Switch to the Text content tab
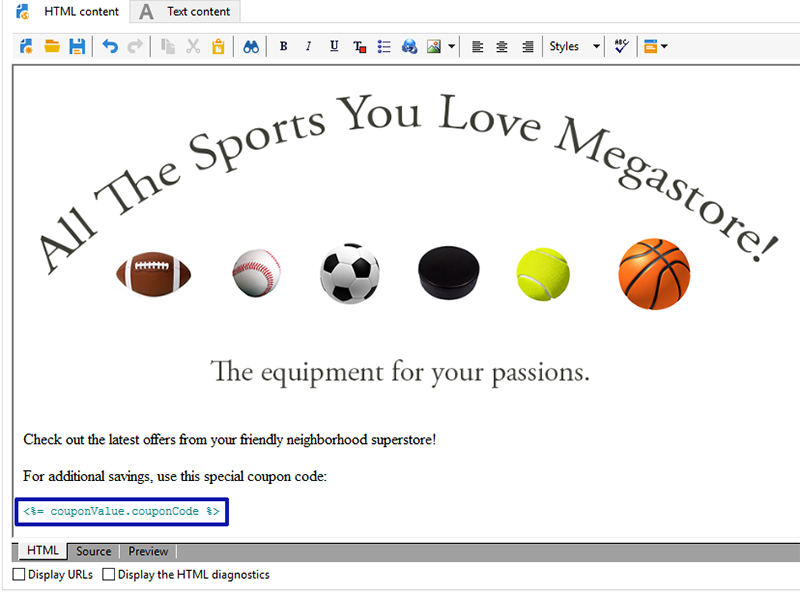800x593 pixels. [x=186, y=11]
